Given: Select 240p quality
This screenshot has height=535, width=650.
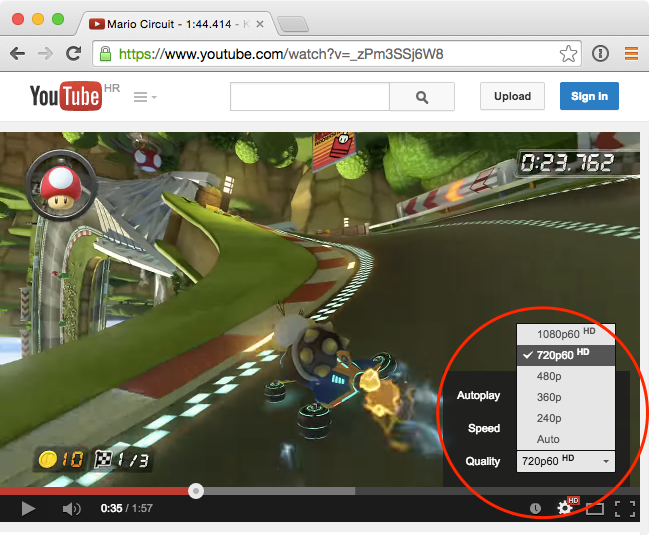Looking at the screenshot, I should tap(566, 418).
